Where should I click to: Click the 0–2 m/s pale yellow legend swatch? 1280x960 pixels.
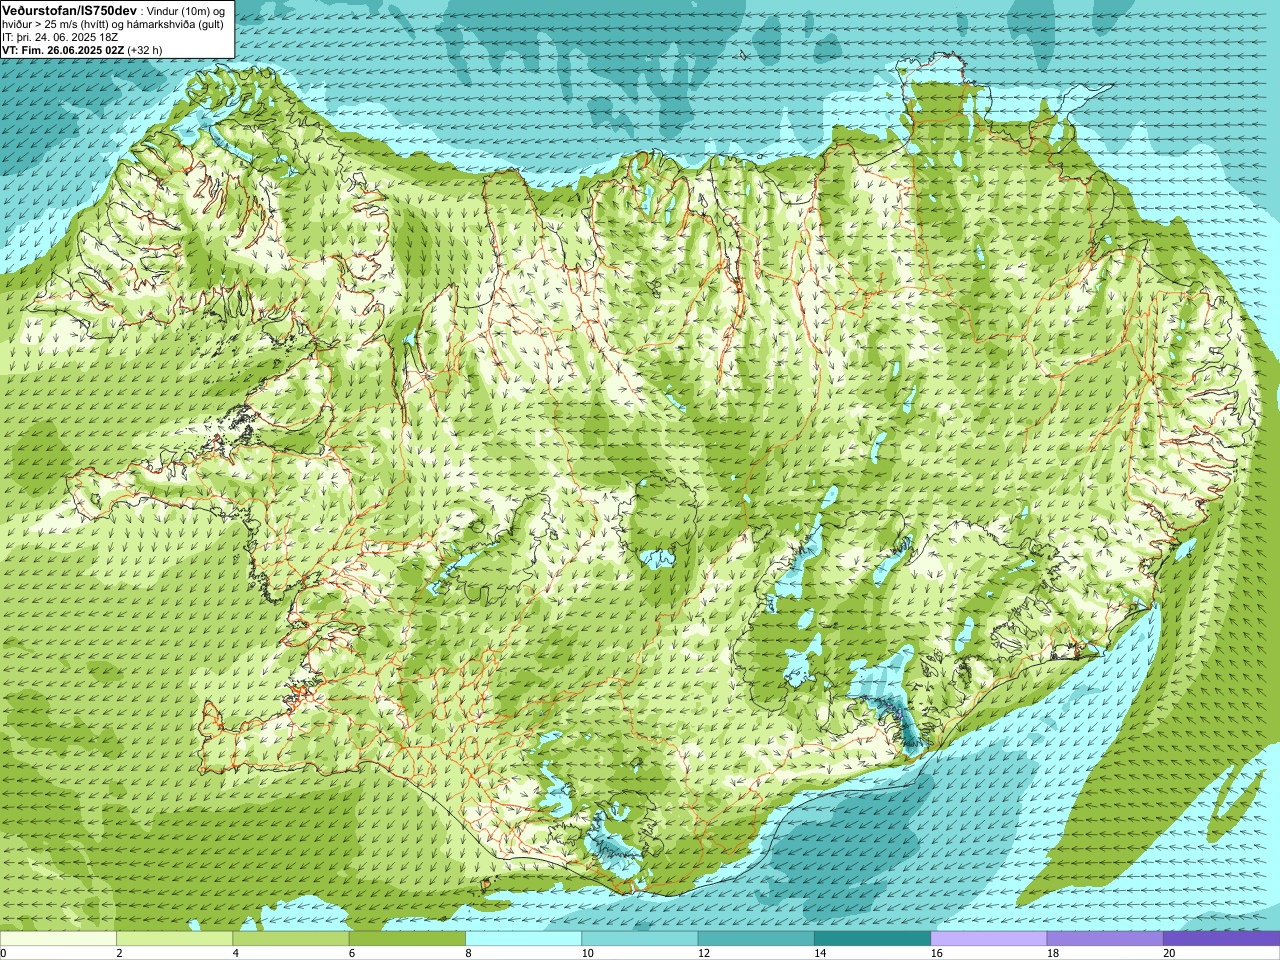58,939
